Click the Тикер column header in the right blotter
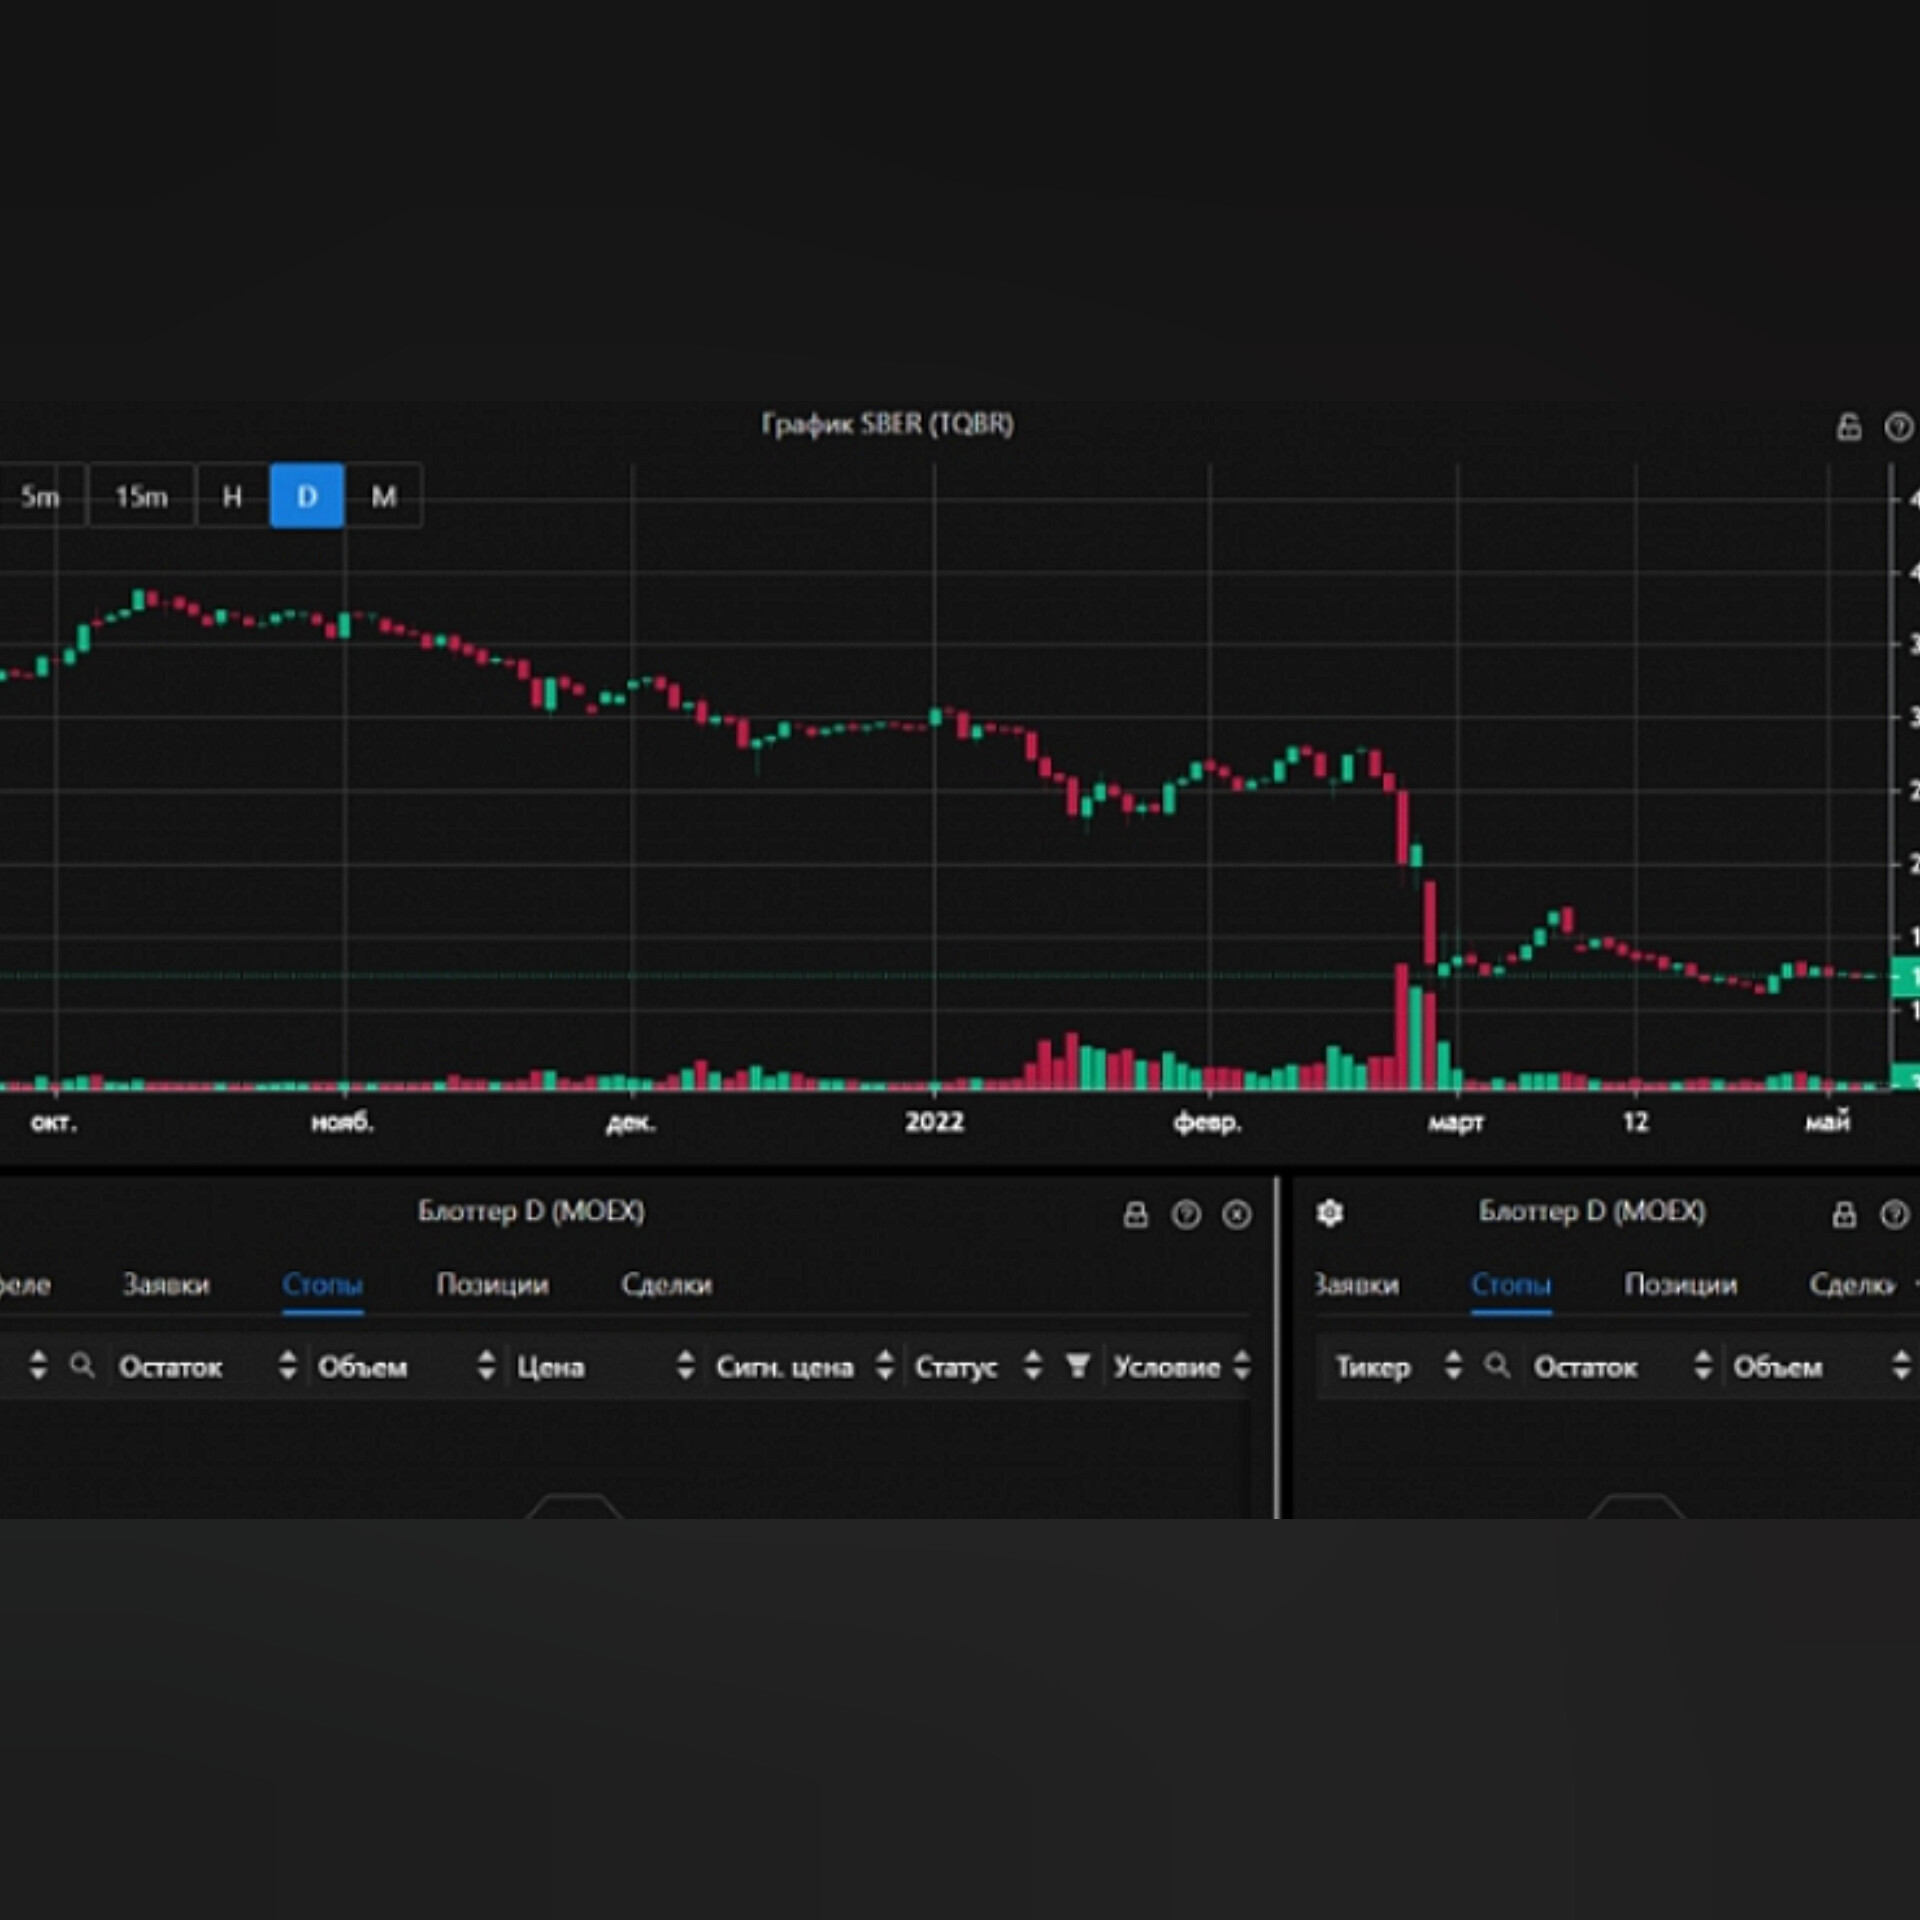The width and height of the screenshot is (1920, 1920). point(1373,1367)
